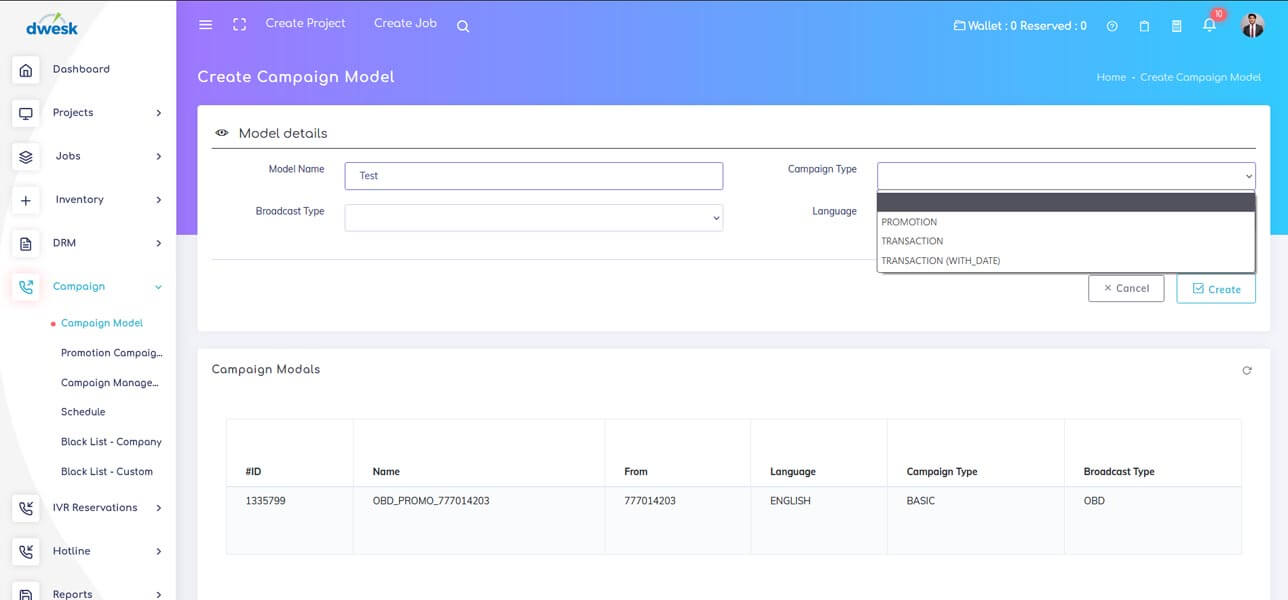Click the user profile avatar
The image size is (1288, 600).
1252,26
